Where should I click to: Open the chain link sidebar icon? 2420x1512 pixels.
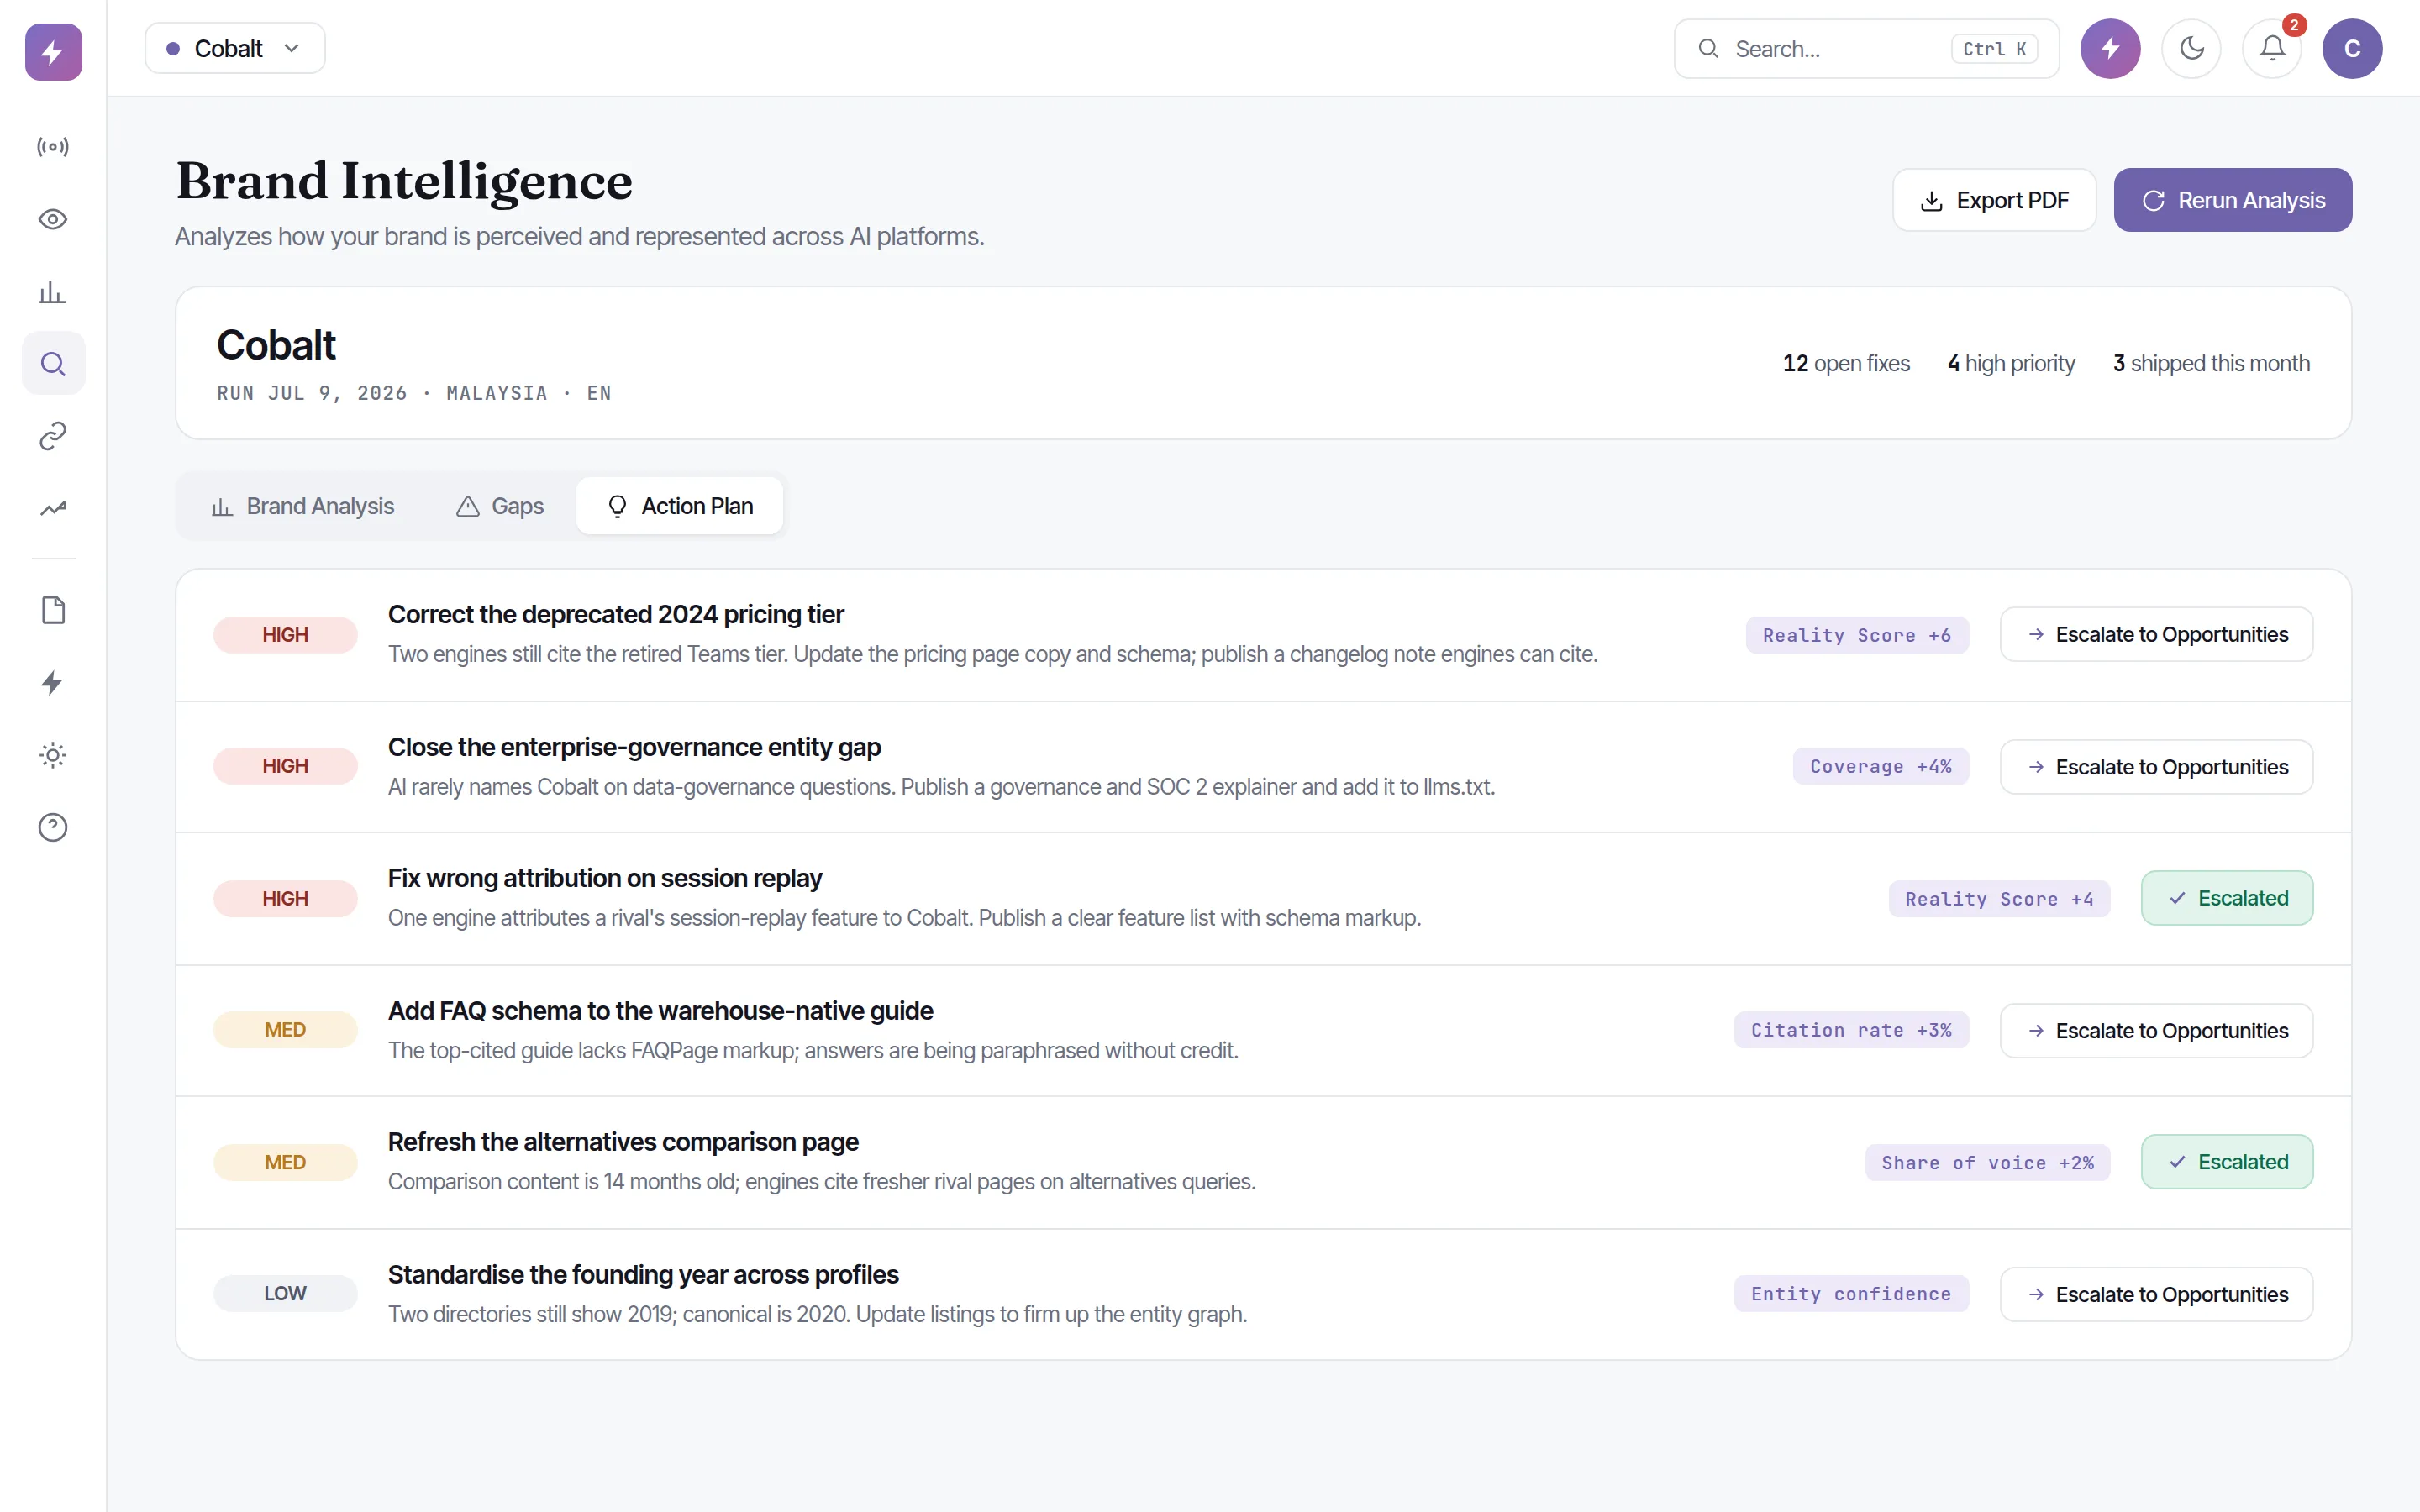[53, 436]
